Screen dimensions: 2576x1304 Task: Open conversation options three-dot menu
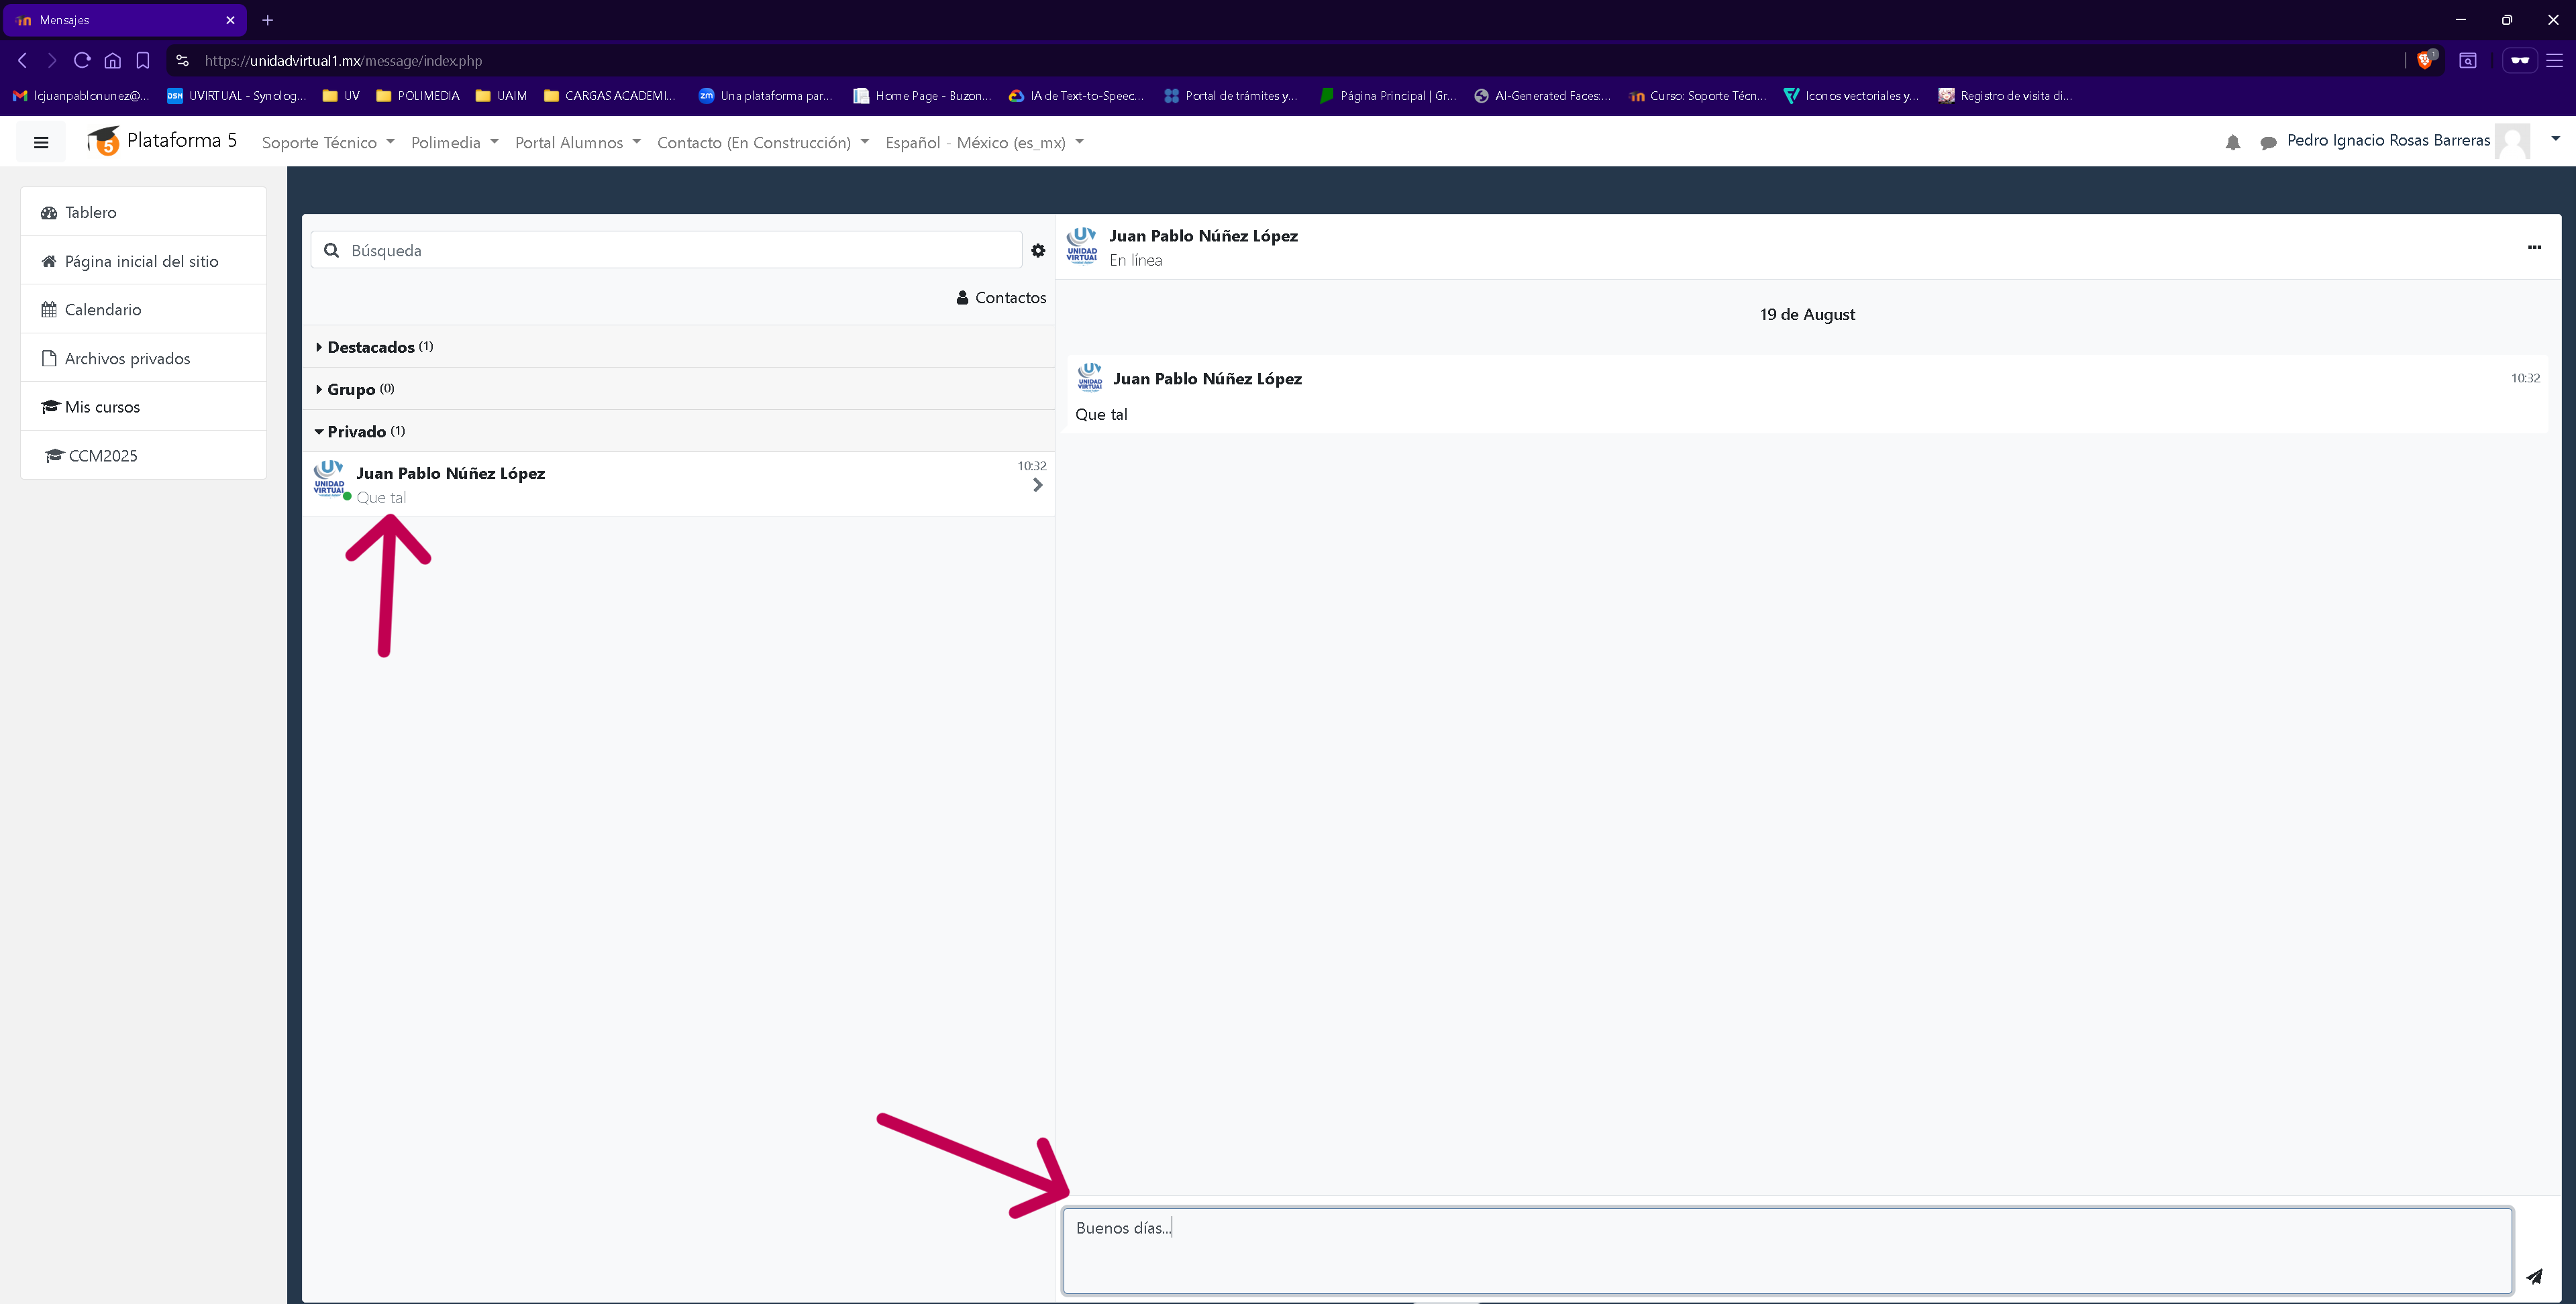pyautogui.click(x=2534, y=247)
